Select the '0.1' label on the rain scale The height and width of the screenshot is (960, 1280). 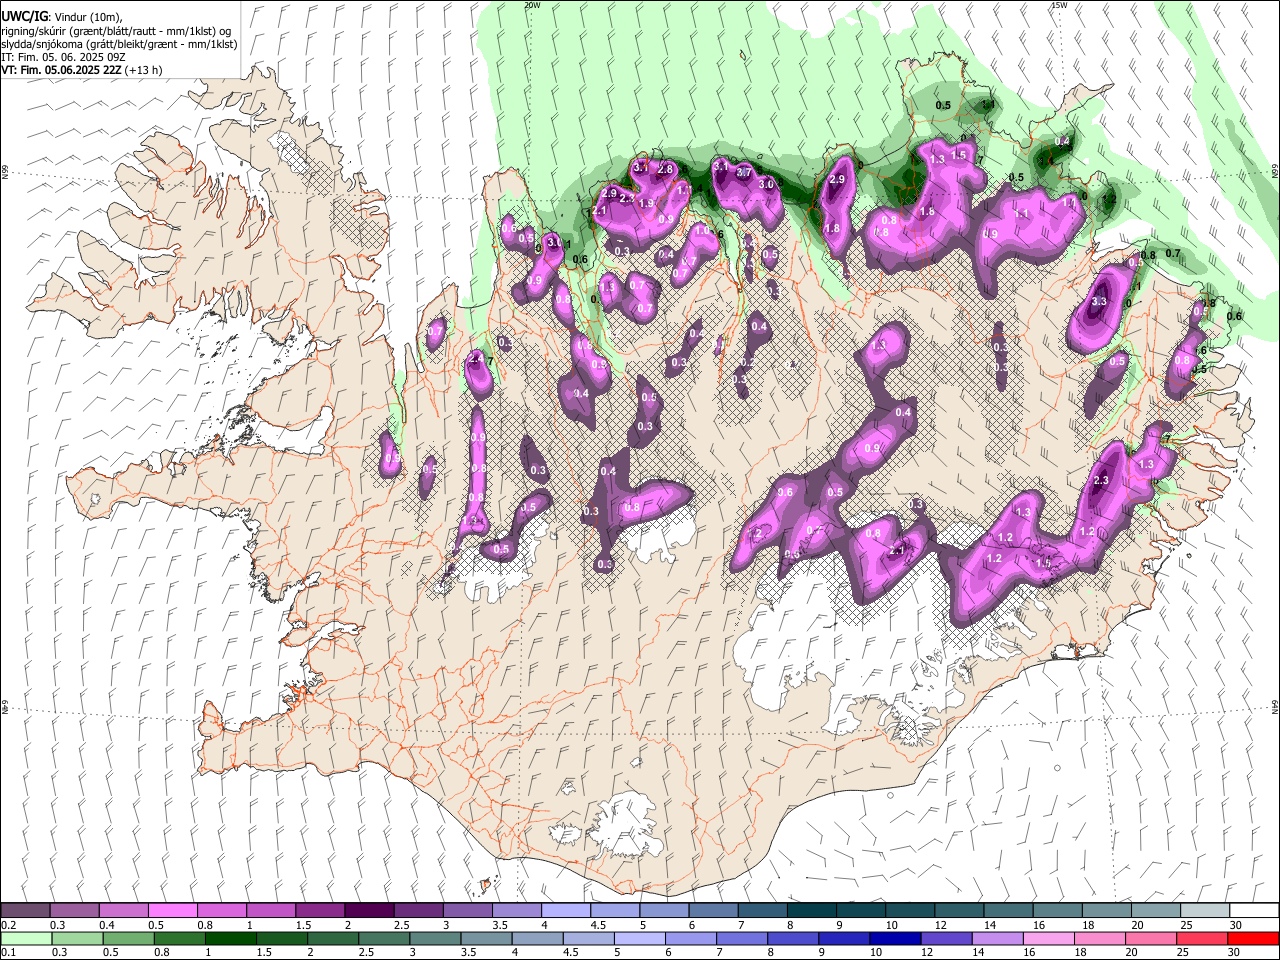tap(7, 952)
